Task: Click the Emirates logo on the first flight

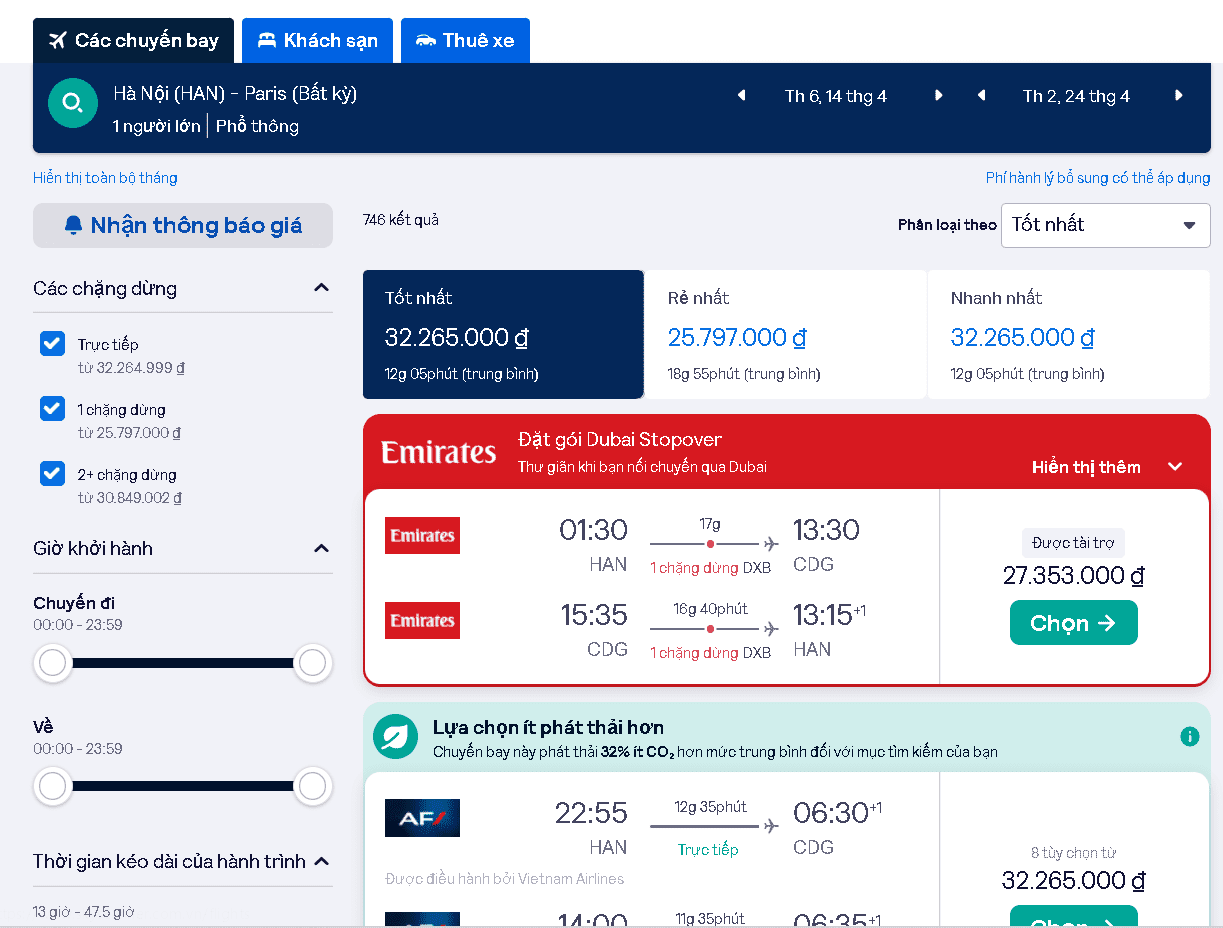Action: [x=421, y=535]
